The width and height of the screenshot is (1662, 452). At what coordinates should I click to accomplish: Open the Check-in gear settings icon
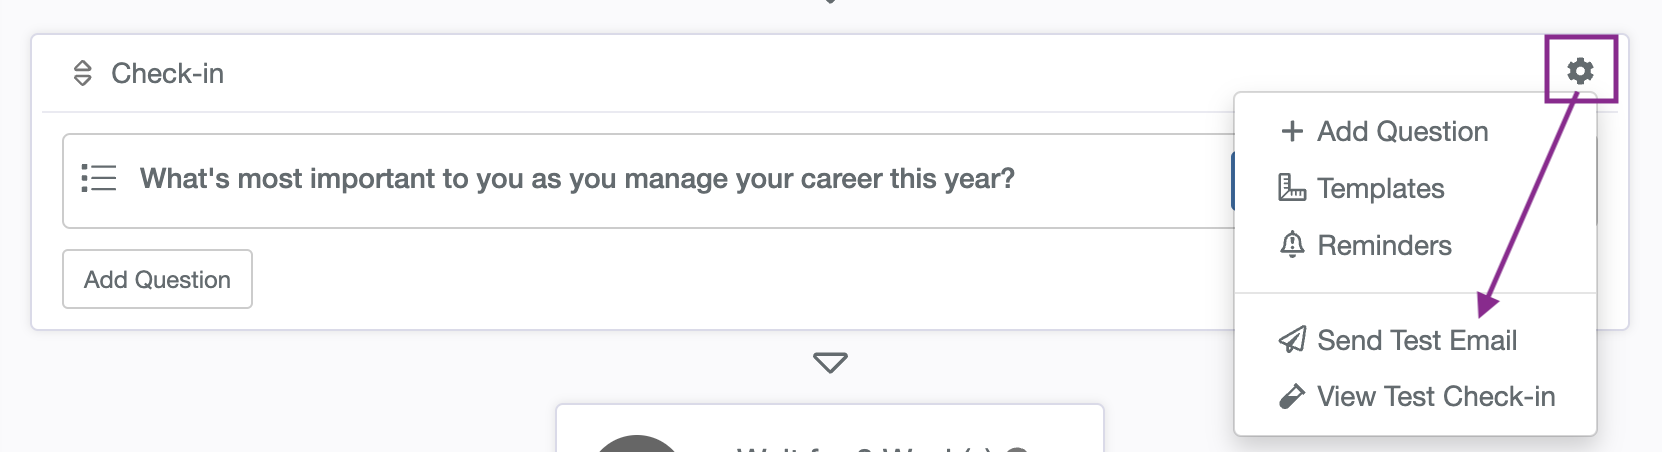pyautogui.click(x=1580, y=71)
